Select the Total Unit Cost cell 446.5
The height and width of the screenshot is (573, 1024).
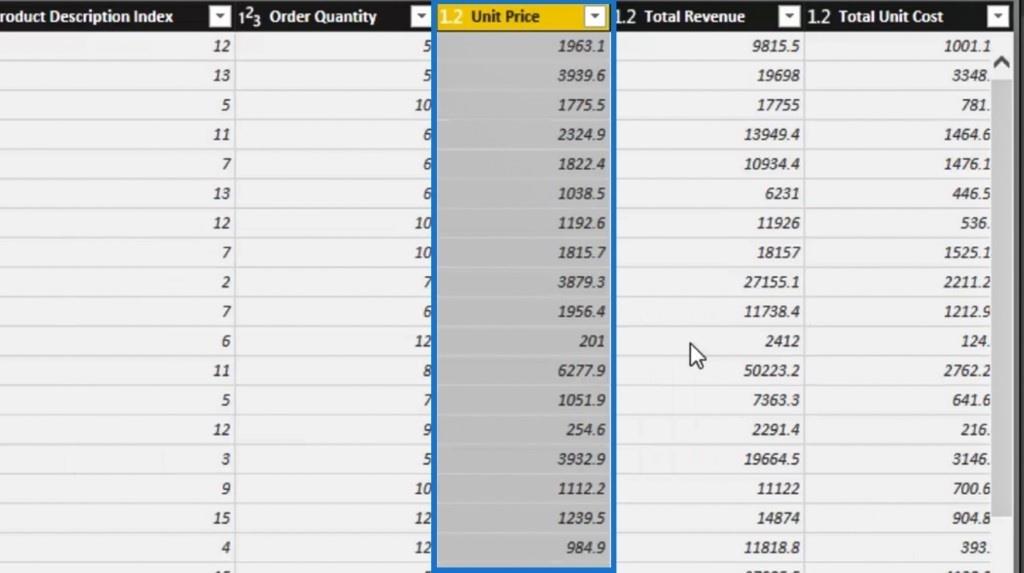point(899,193)
